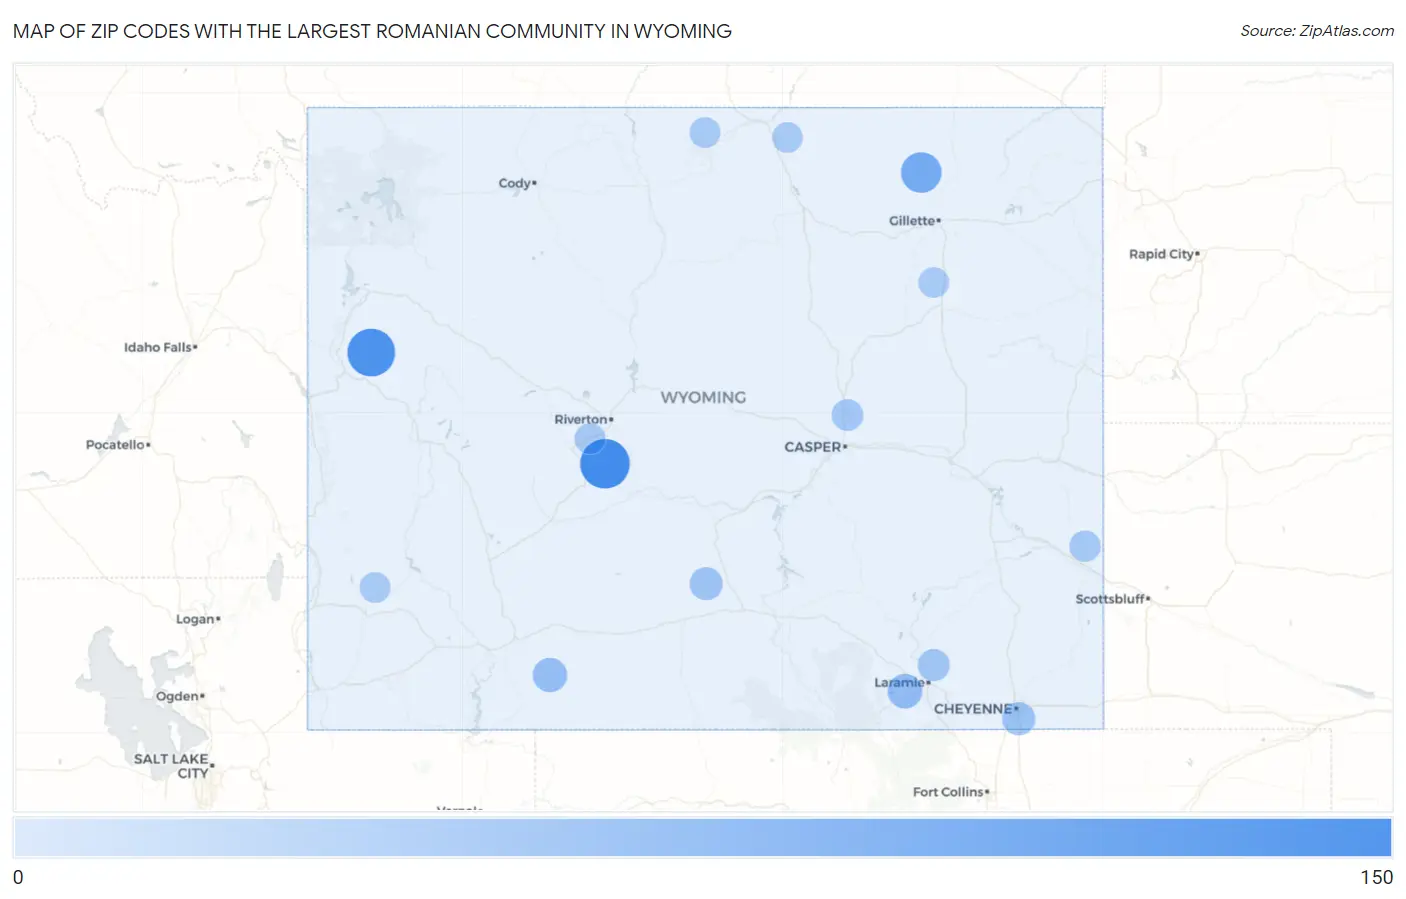Click the Rapid City label
The image size is (1406, 899).
(x=1164, y=254)
